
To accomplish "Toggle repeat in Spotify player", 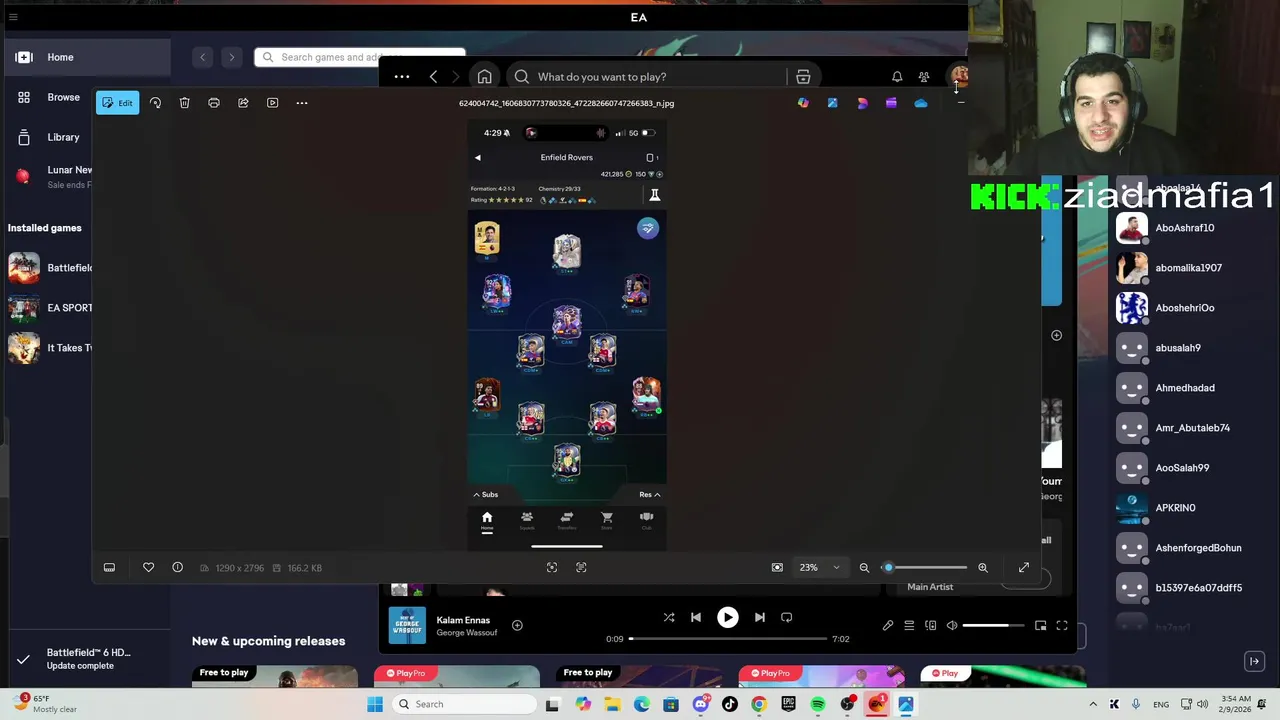I will click(786, 618).
